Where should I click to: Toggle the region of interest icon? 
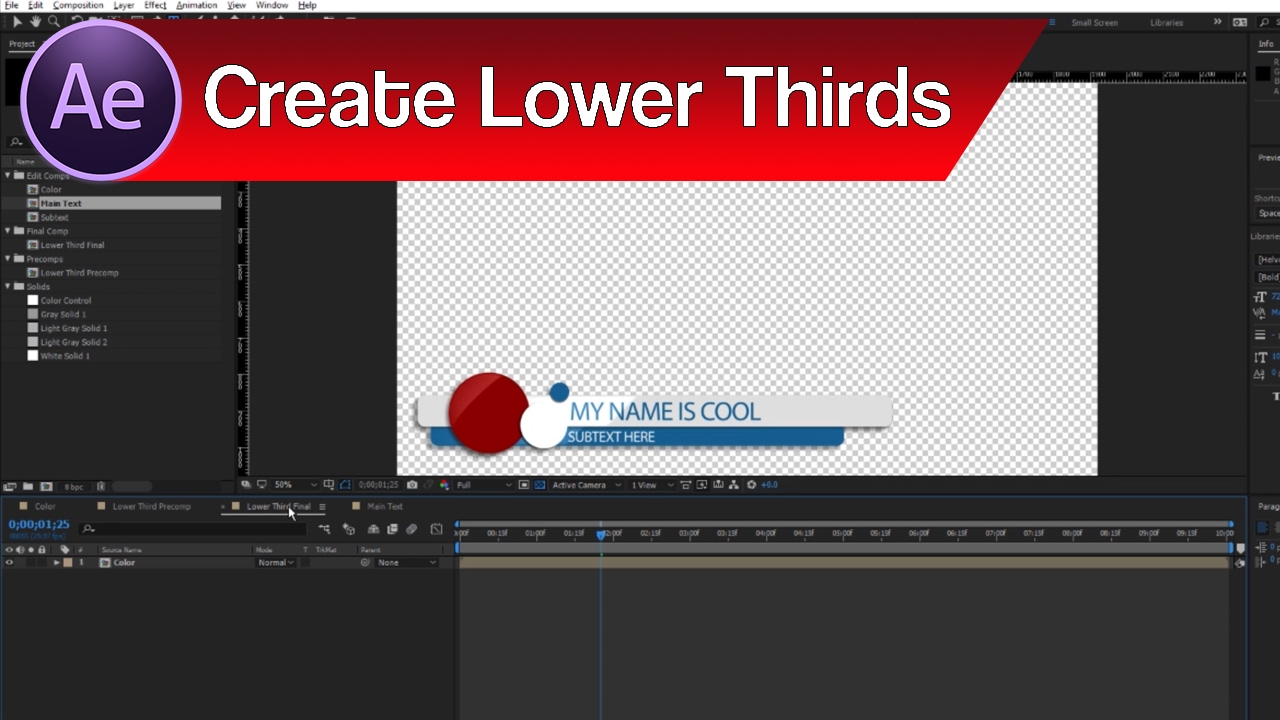coord(524,485)
